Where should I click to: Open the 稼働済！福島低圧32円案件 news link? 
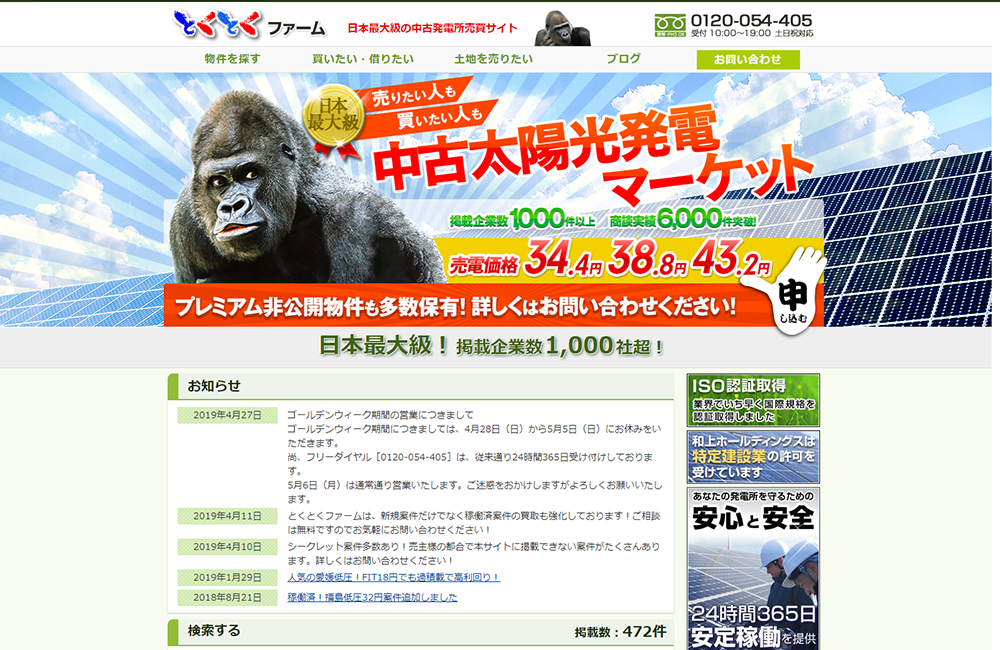pyautogui.click(x=372, y=598)
